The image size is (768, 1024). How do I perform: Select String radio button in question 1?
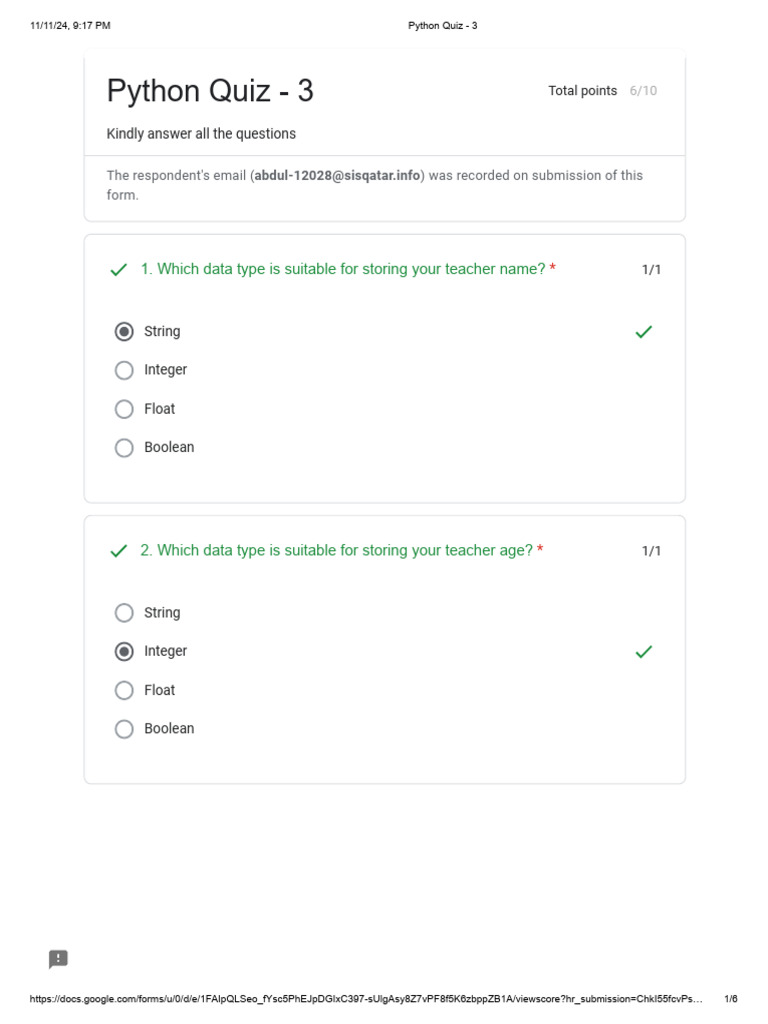124,332
